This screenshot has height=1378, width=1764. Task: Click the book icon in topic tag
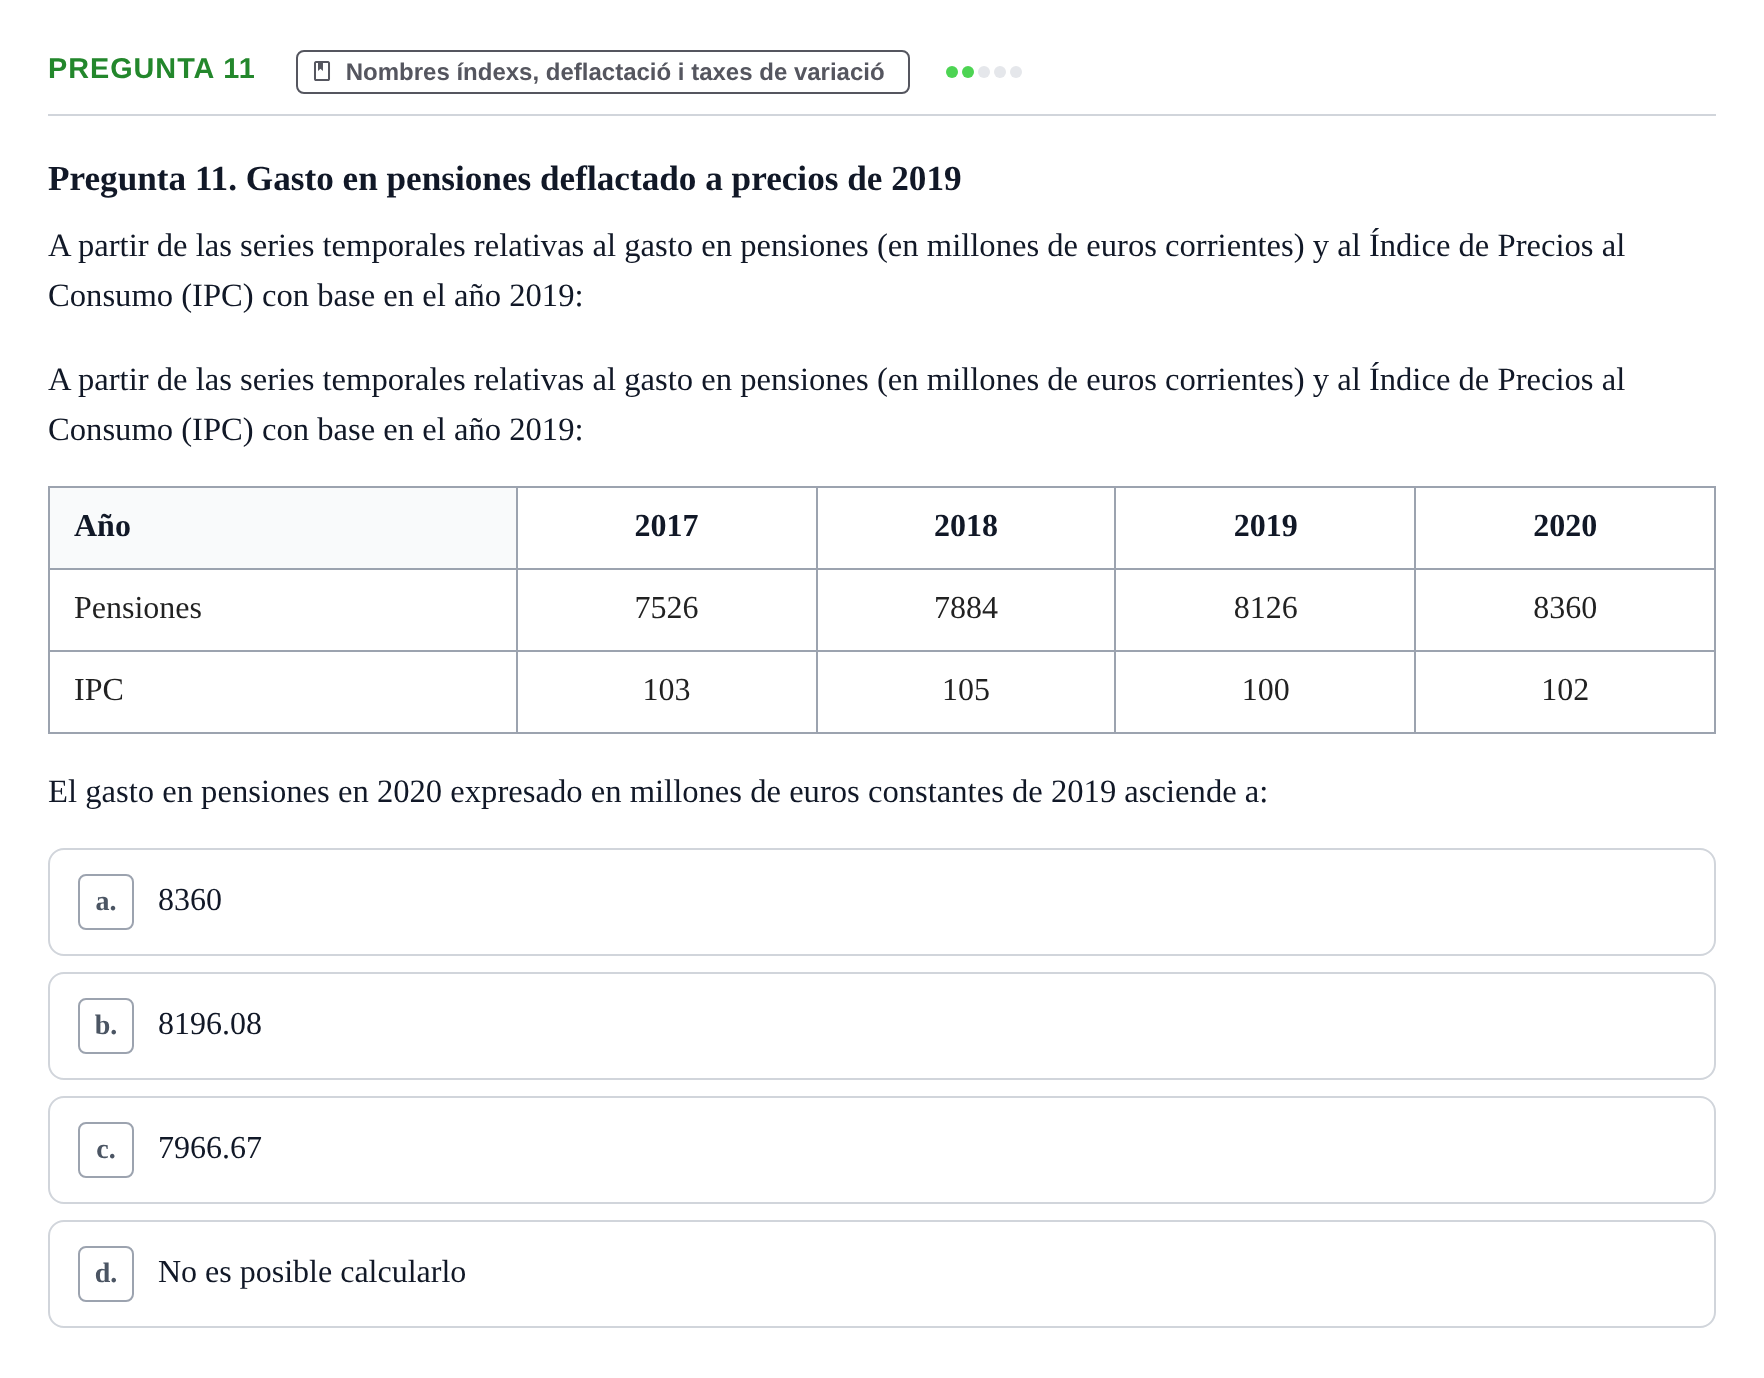[x=322, y=71]
